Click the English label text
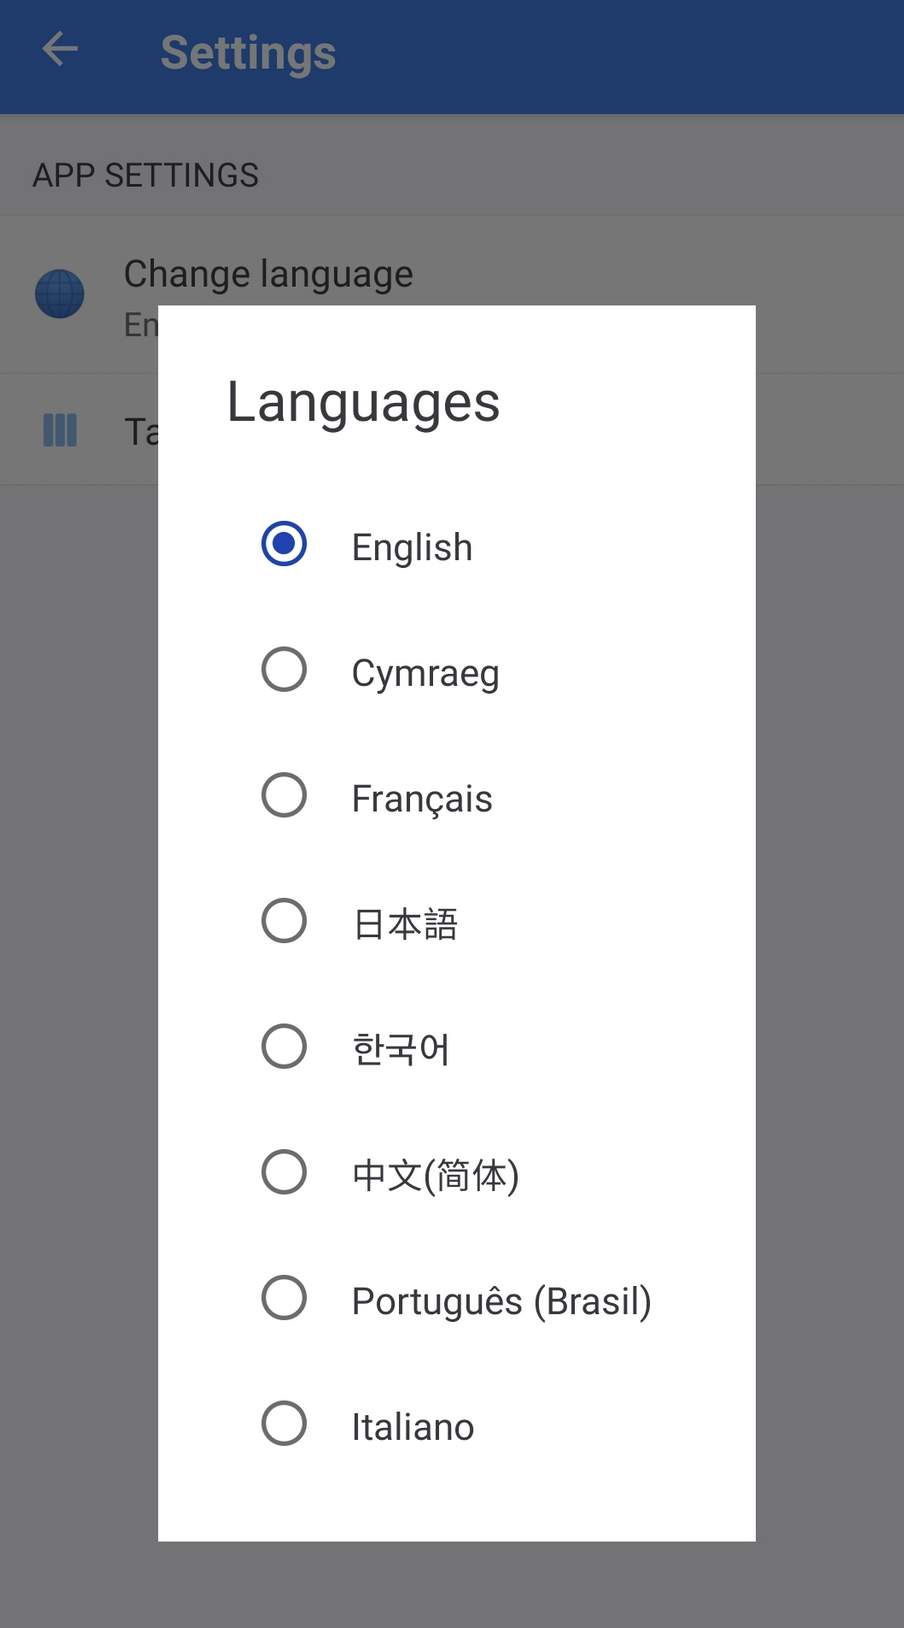Screen dimensions: 904x1628 (x=411, y=546)
